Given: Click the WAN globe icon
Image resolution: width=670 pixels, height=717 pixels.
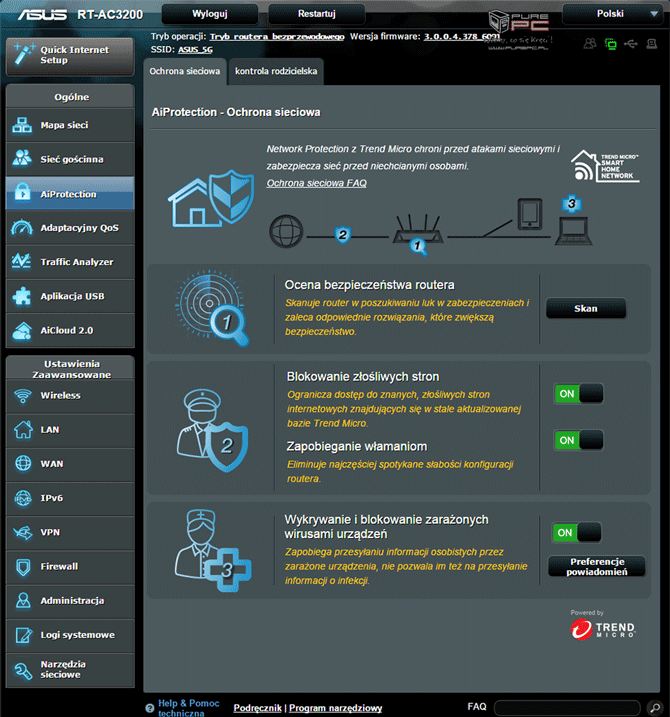Looking at the screenshot, I should click(x=23, y=464).
